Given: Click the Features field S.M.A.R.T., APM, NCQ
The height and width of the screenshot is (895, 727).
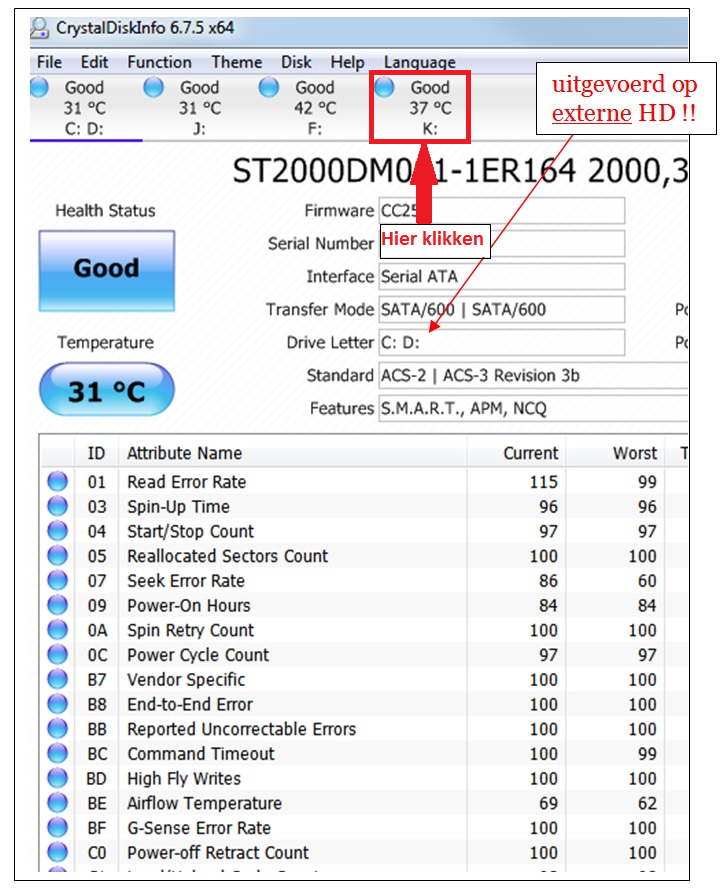Looking at the screenshot, I should 533,409.
